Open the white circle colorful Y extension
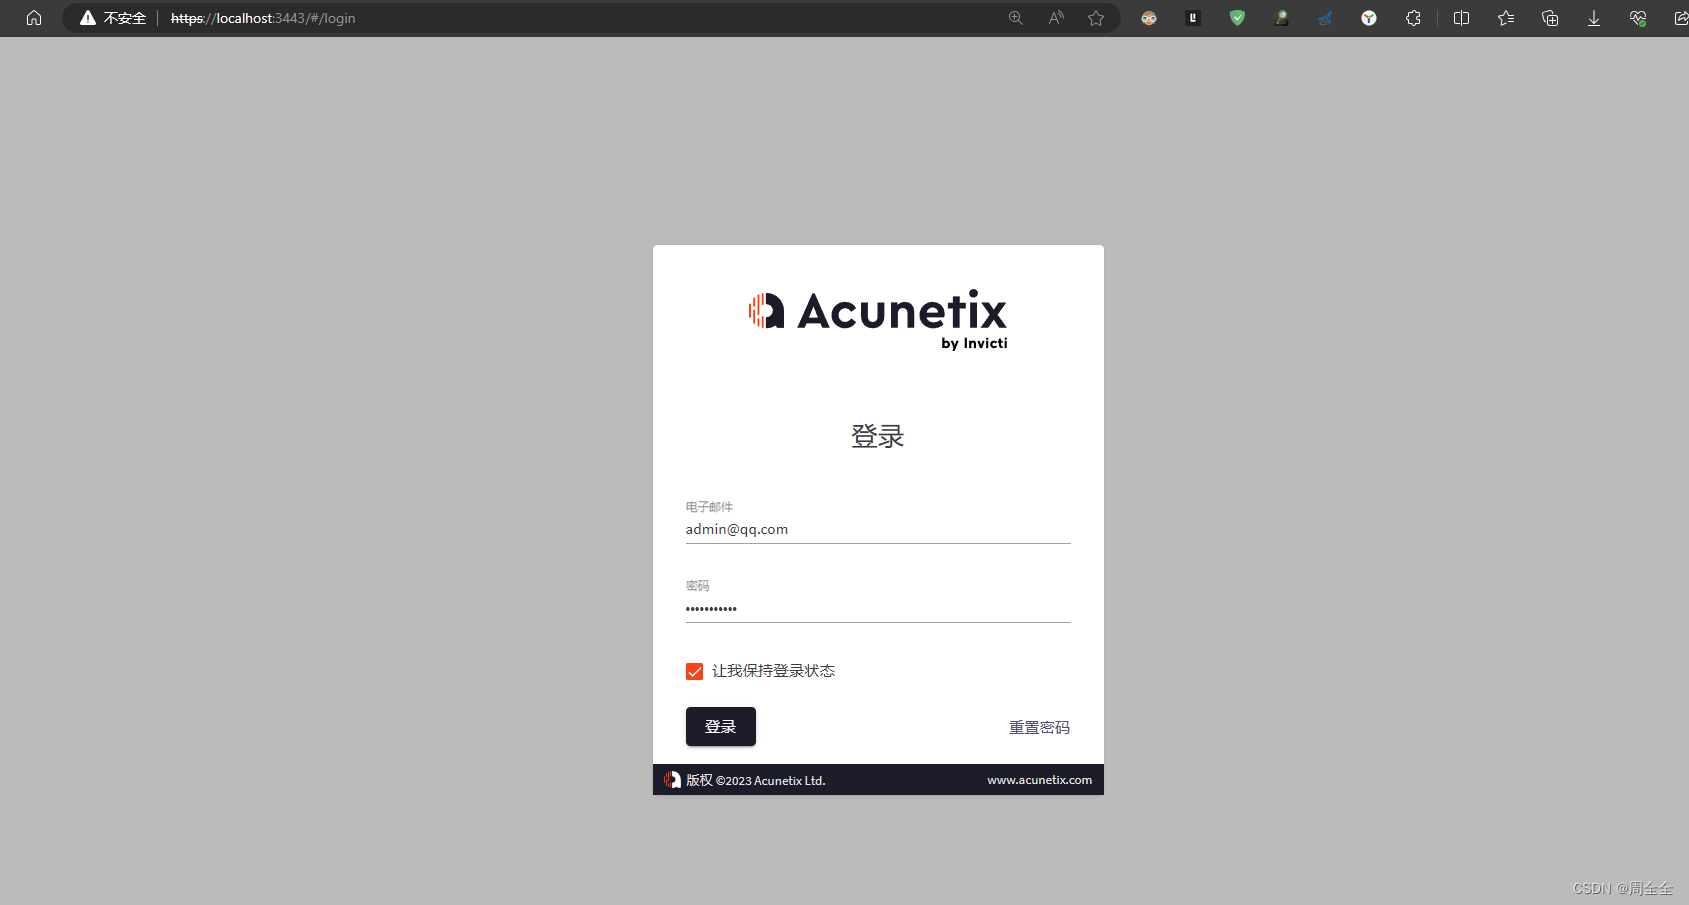Screen dimensions: 1689x905 tap(1369, 18)
